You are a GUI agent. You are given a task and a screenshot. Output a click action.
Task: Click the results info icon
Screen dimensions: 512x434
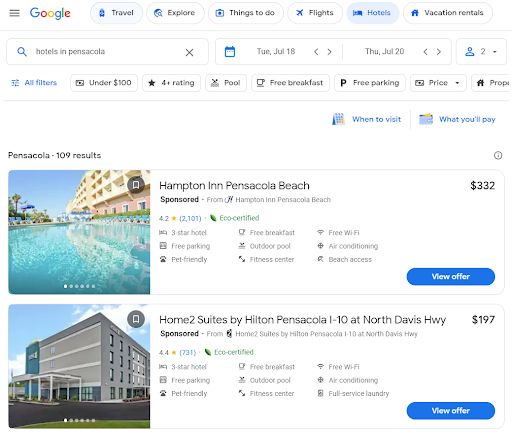(x=498, y=155)
